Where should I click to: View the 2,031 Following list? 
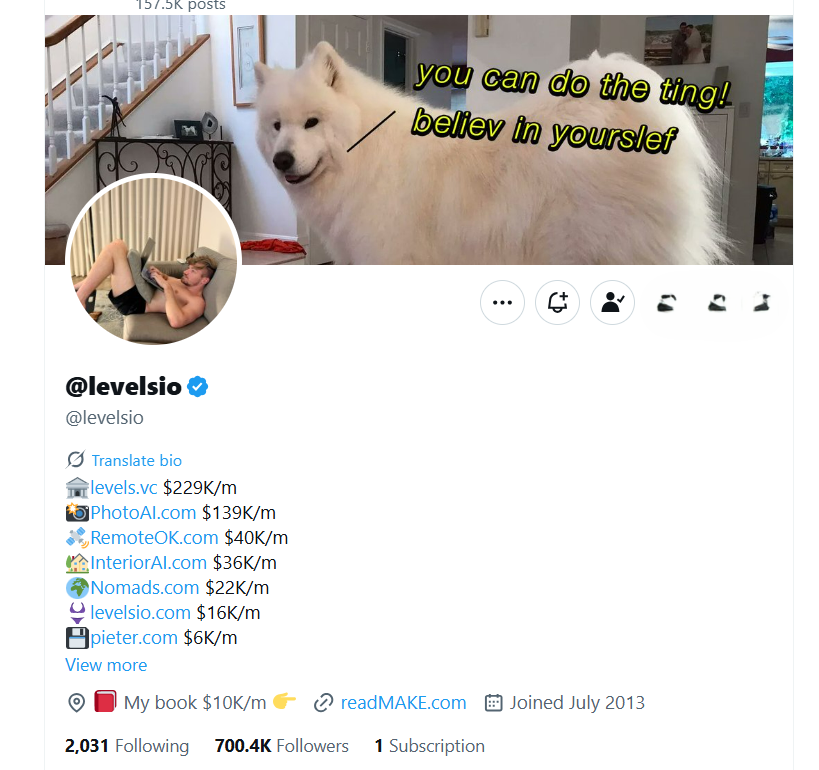point(127,745)
